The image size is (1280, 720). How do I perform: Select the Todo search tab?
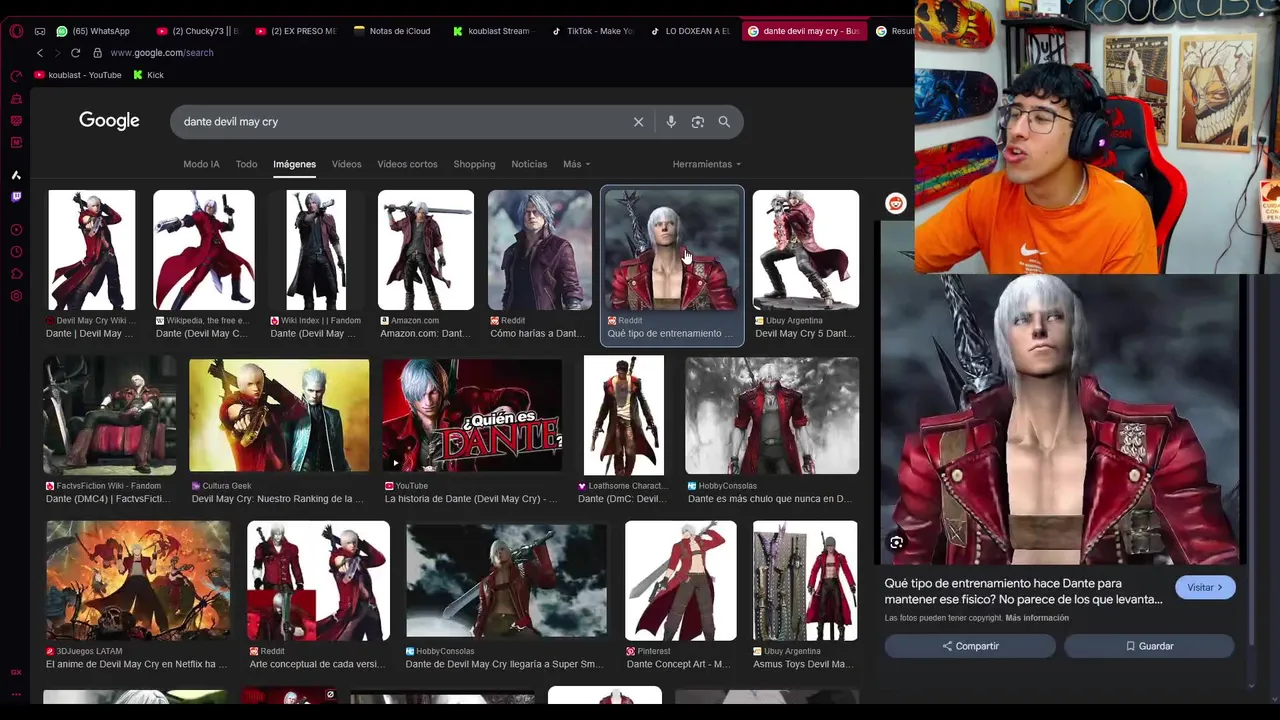coord(246,164)
